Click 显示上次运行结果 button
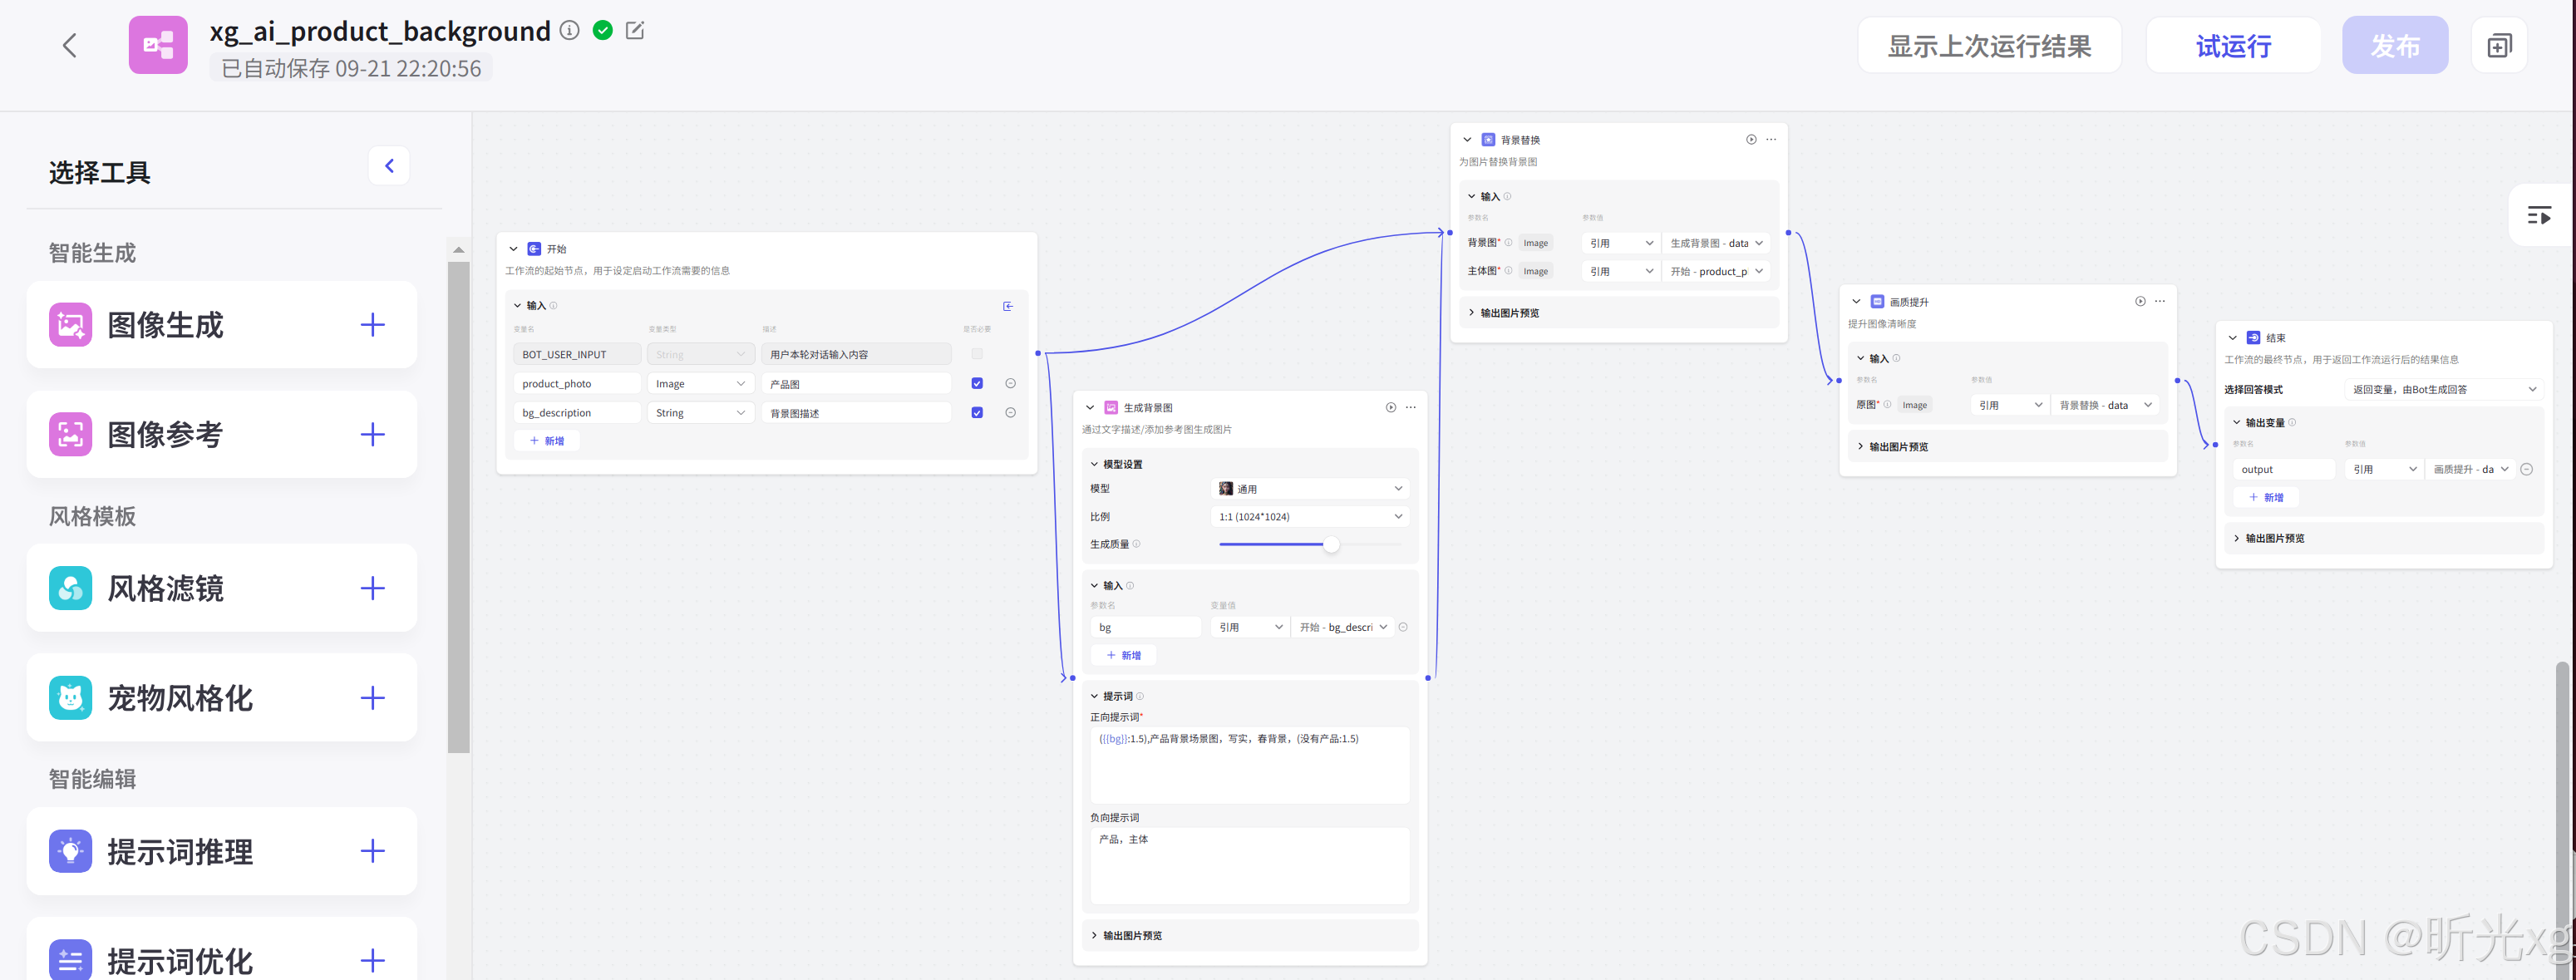 click(x=1988, y=46)
